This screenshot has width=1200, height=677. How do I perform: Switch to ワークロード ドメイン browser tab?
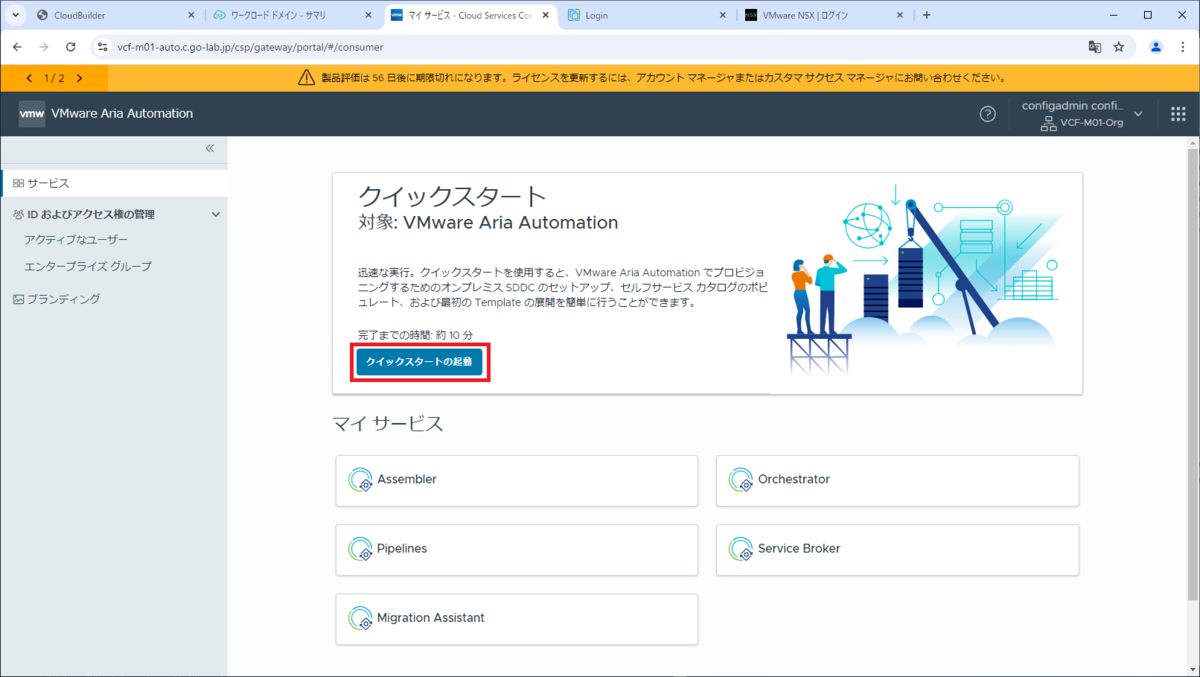point(294,16)
